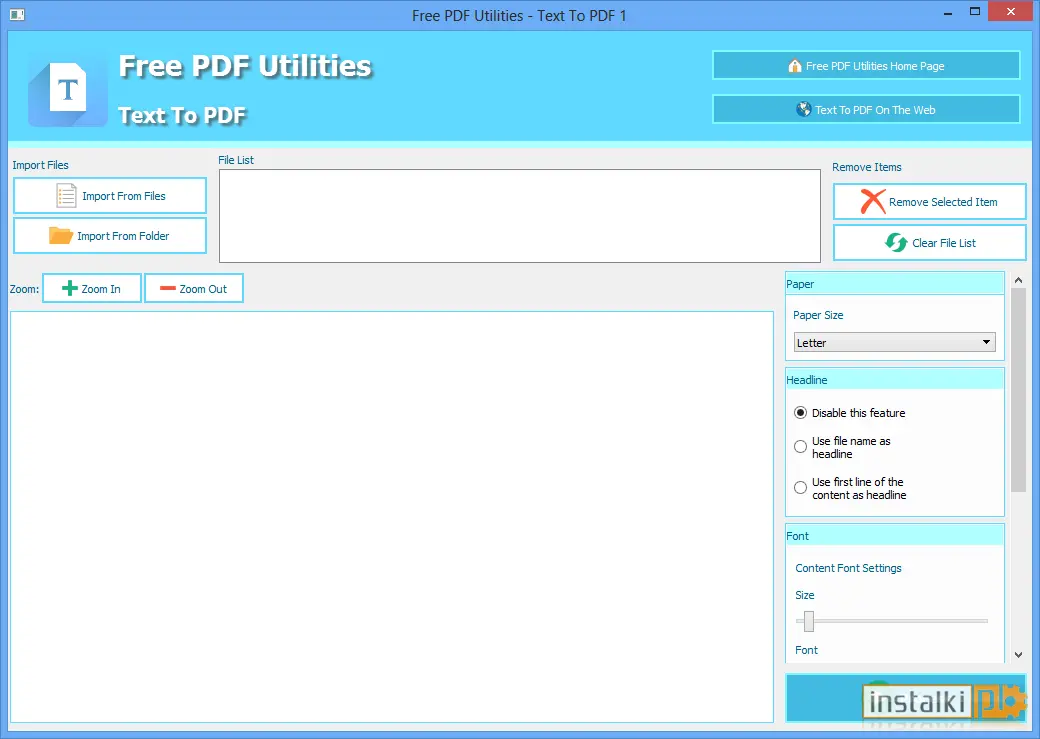The height and width of the screenshot is (739, 1040).
Task: Click the content font Size slider track
Action: (891, 621)
